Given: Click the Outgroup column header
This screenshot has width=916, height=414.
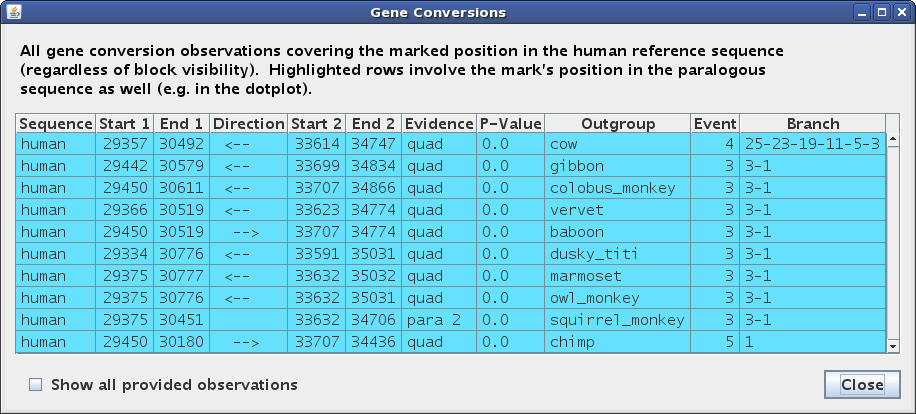Looking at the screenshot, I should pyautogui.click(x=617, y=124).
